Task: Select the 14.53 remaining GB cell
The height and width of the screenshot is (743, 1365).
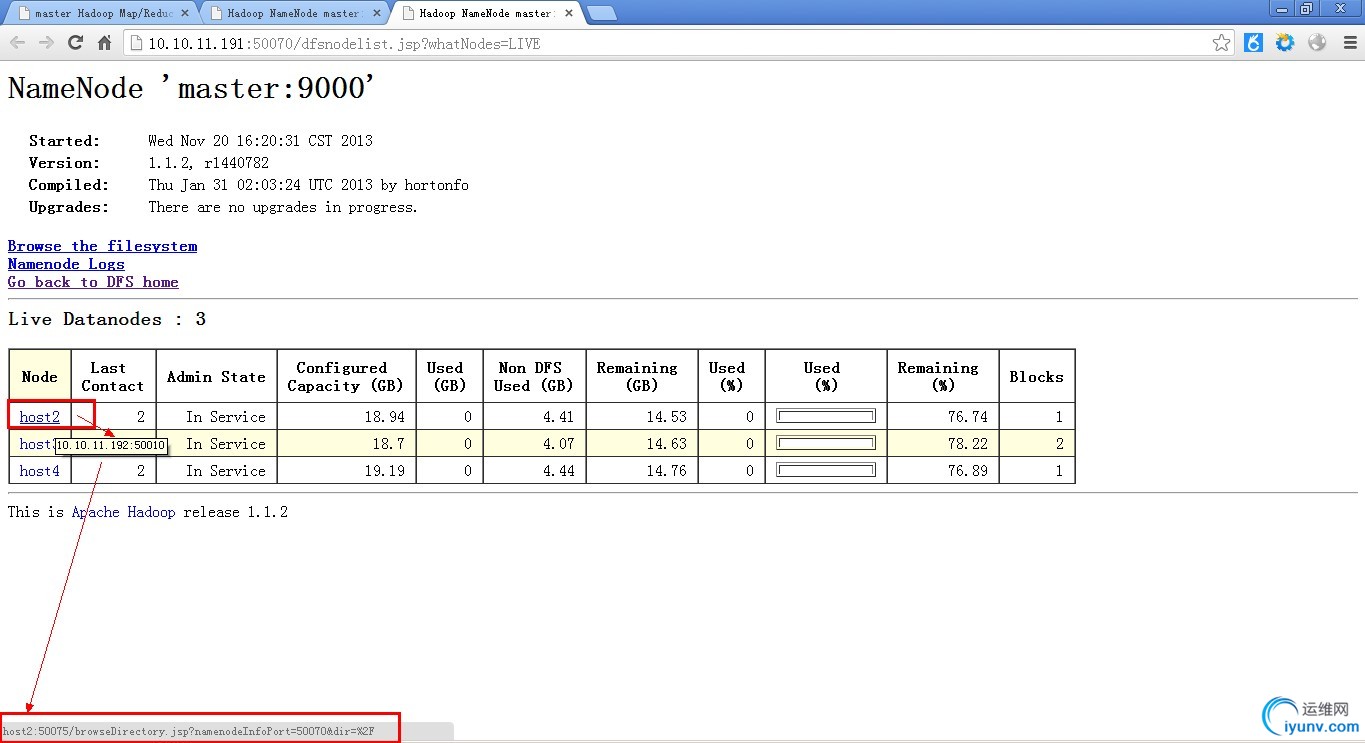Action: [x=642, y=417]
